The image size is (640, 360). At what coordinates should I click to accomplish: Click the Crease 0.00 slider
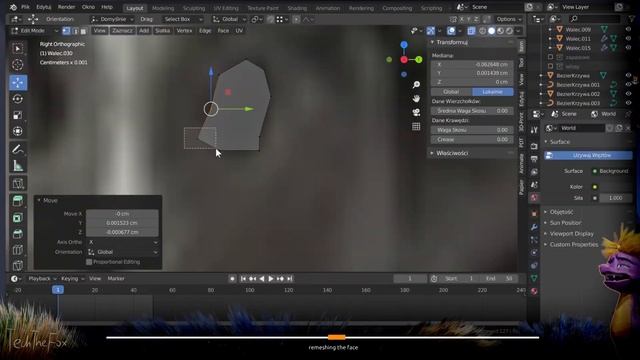coord(472,140)
